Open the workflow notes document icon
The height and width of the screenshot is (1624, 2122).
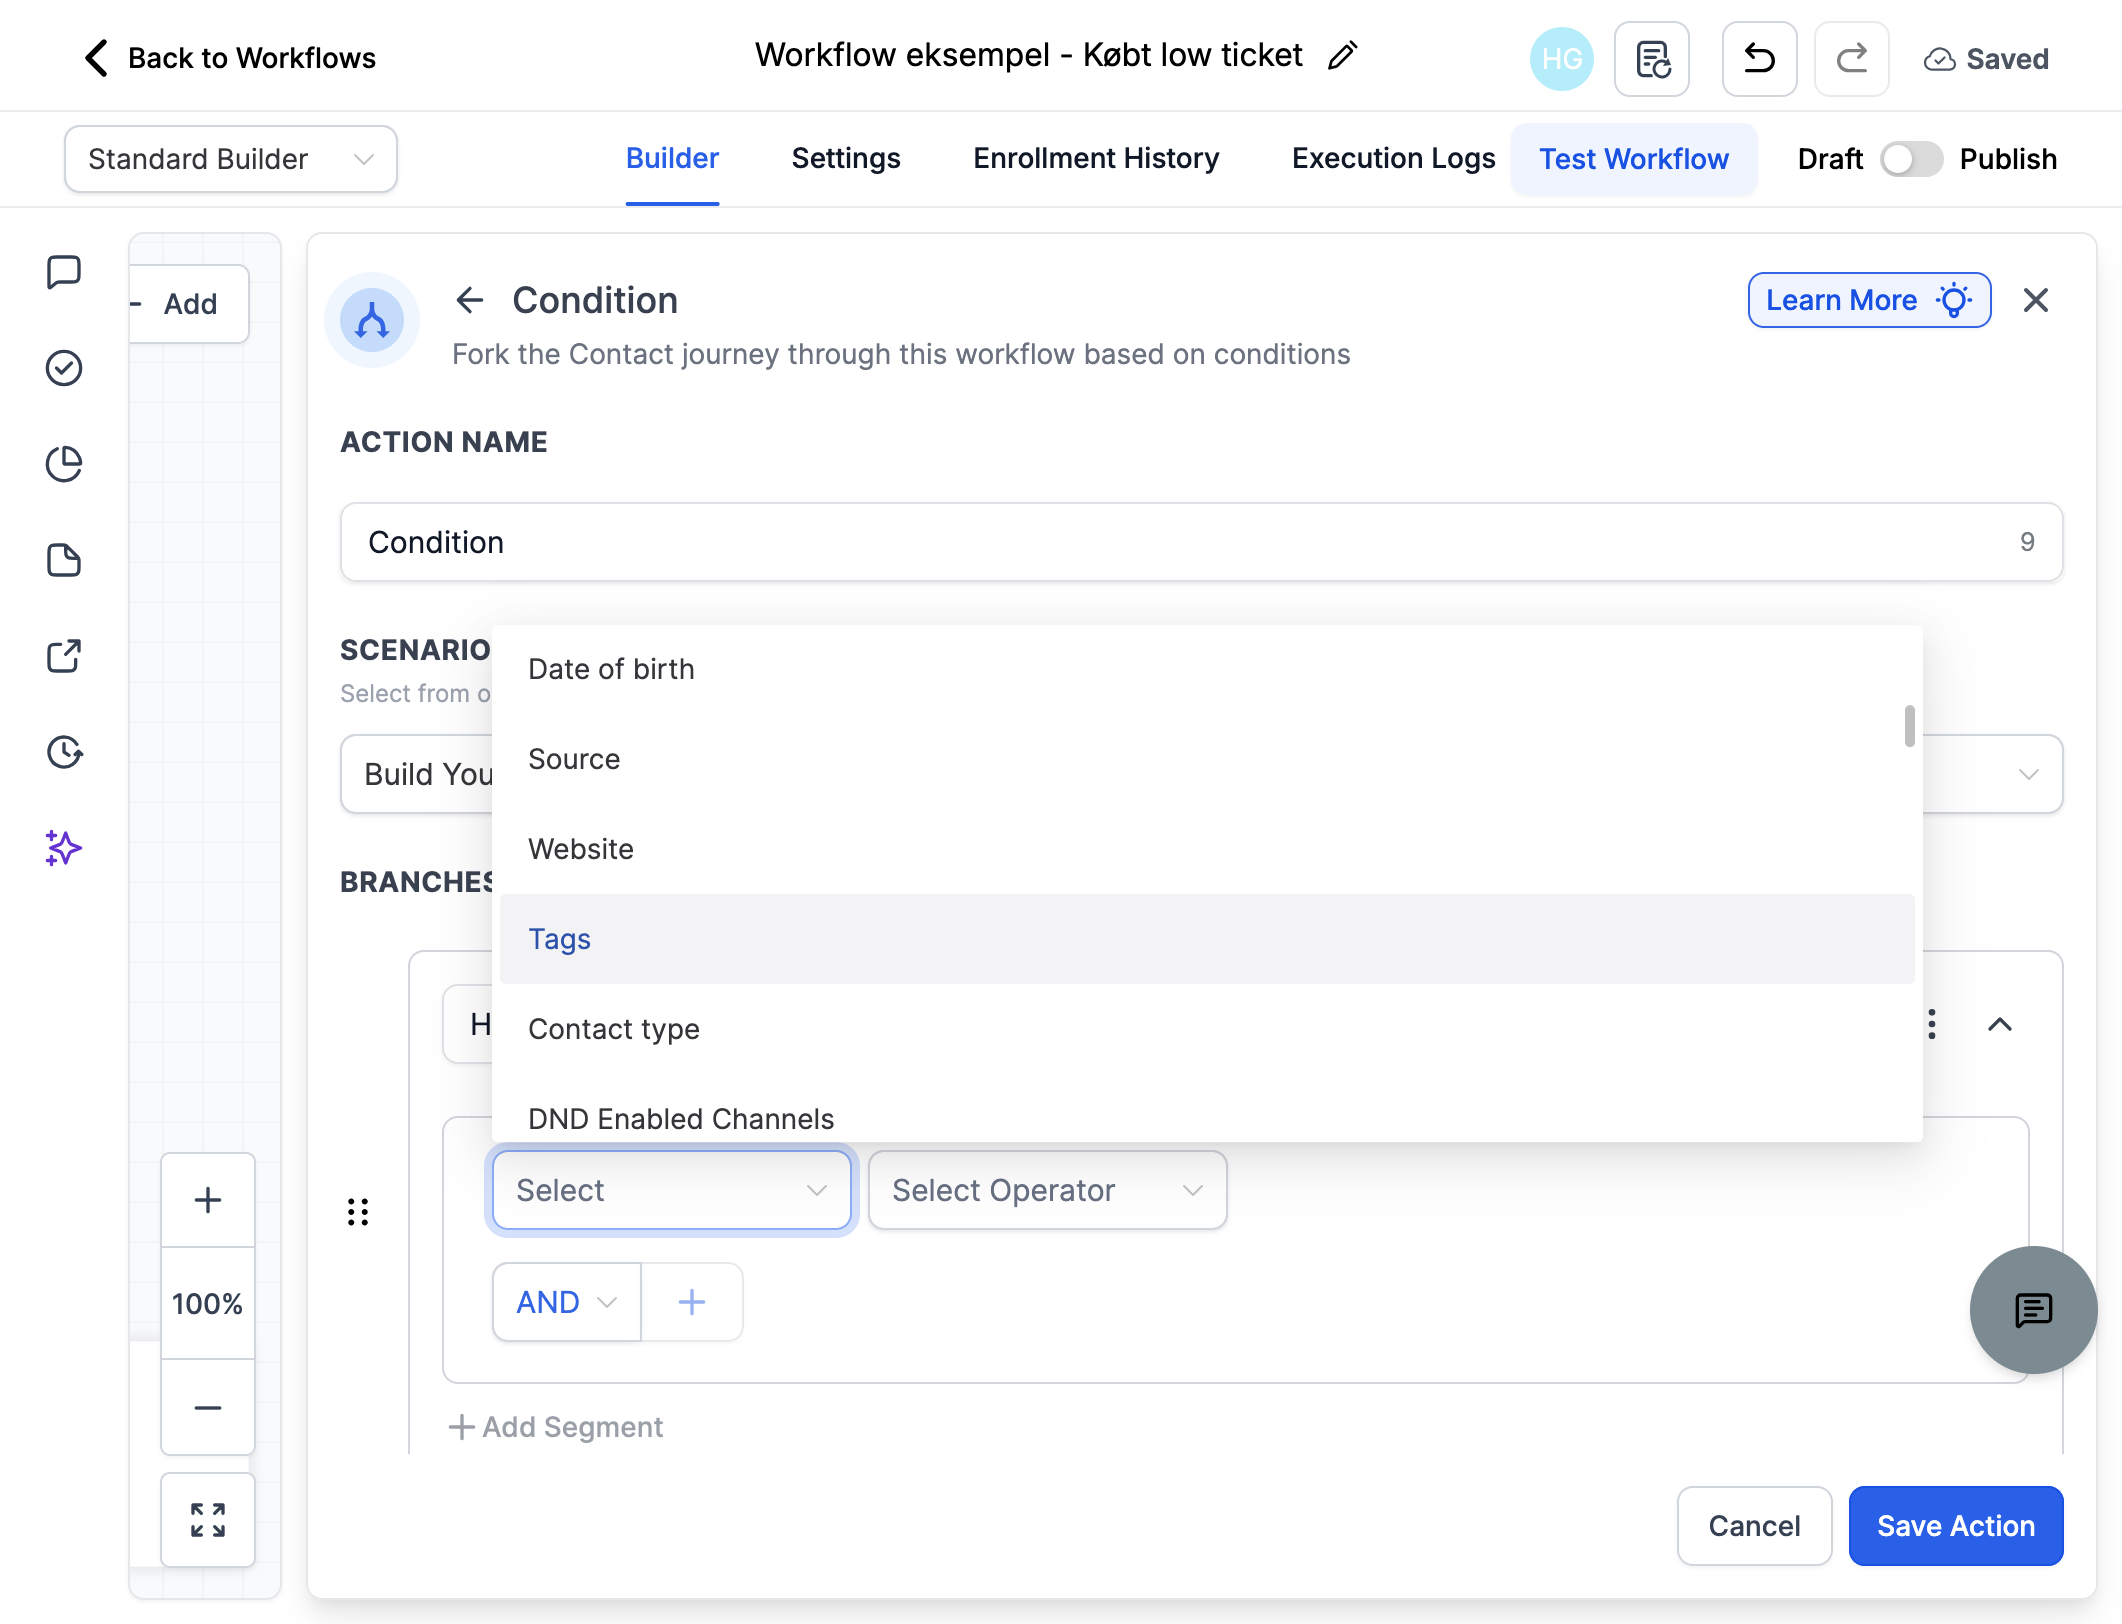point(1652,59)
